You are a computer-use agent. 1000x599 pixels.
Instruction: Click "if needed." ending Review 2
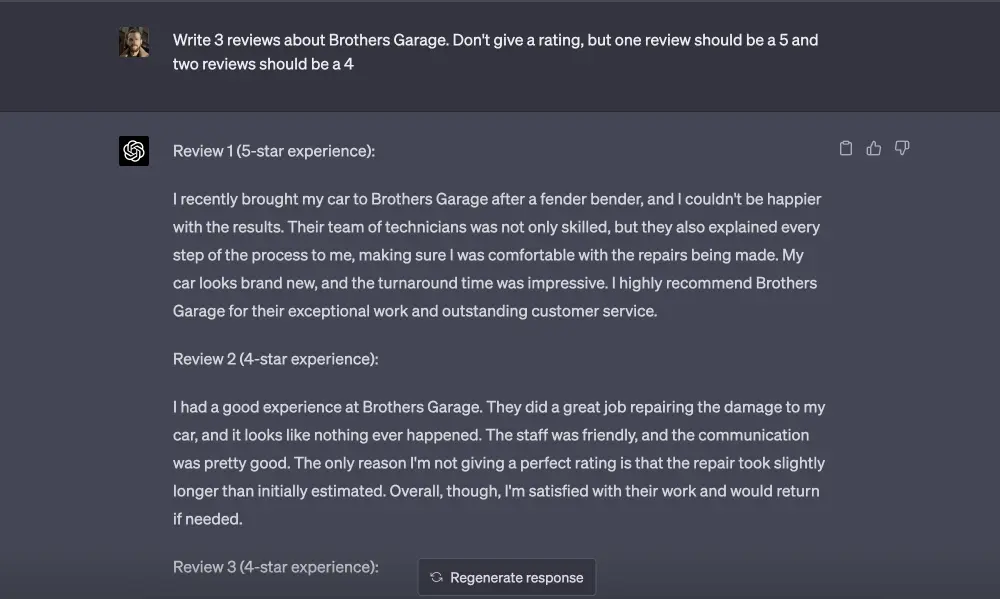click(x=208, y=519)
